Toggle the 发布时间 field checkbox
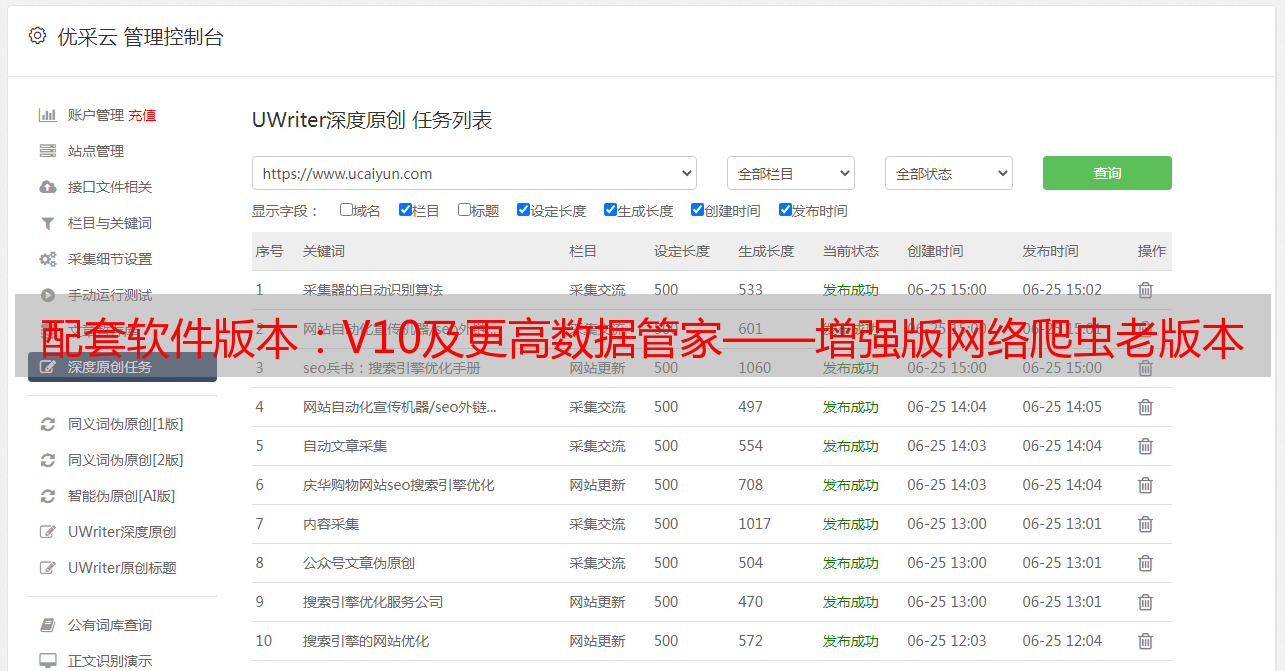 pyautogui.click(x=785, y=210)
